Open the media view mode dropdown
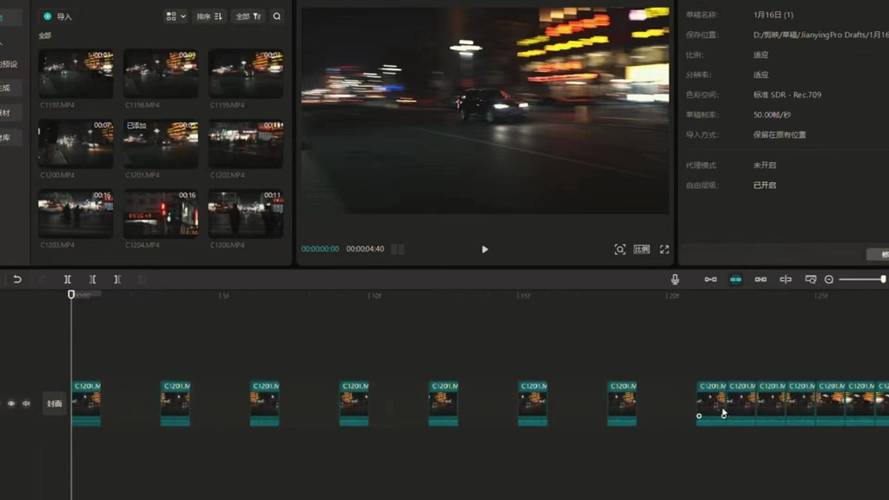 175,17
